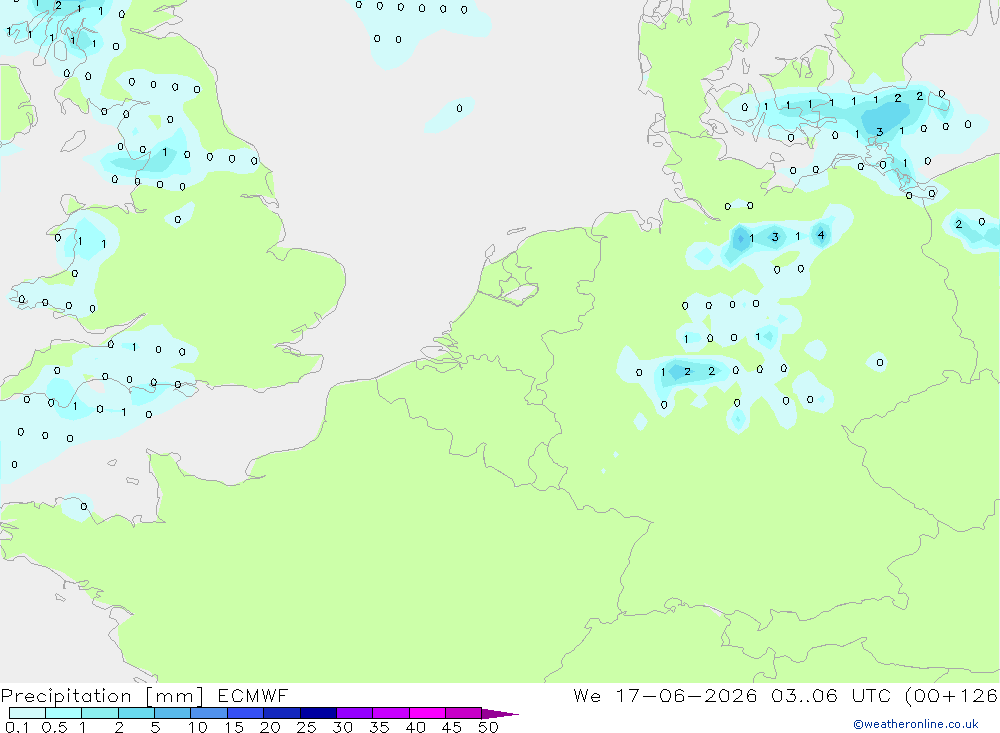
Task: Click the 'Precipitation [mm]' title text
Action: [102, 696]
